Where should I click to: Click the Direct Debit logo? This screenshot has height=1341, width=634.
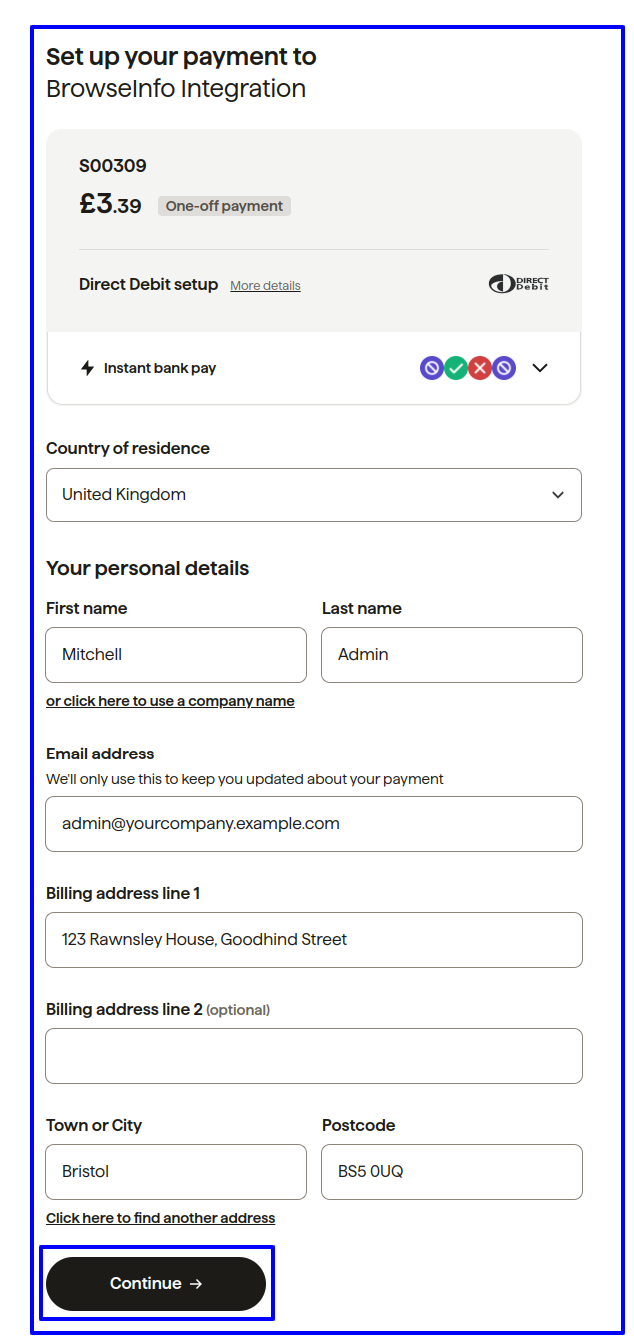point(518,284)
